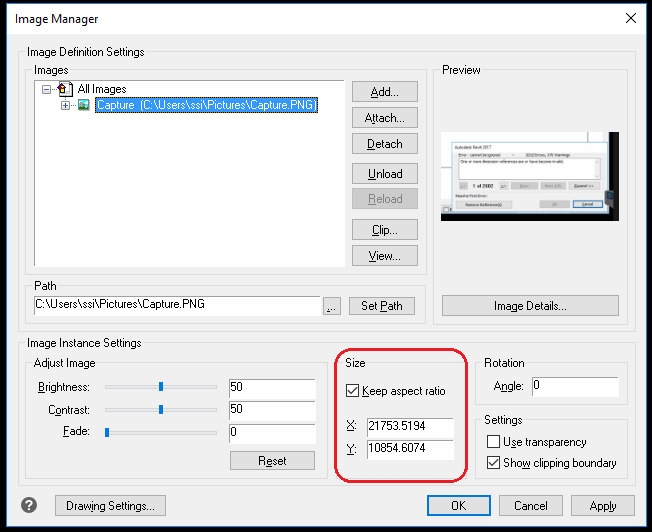The width and height of the screenshot is (652, 532).
Task: Click the Apply button
Action: (x=603, y=505)
